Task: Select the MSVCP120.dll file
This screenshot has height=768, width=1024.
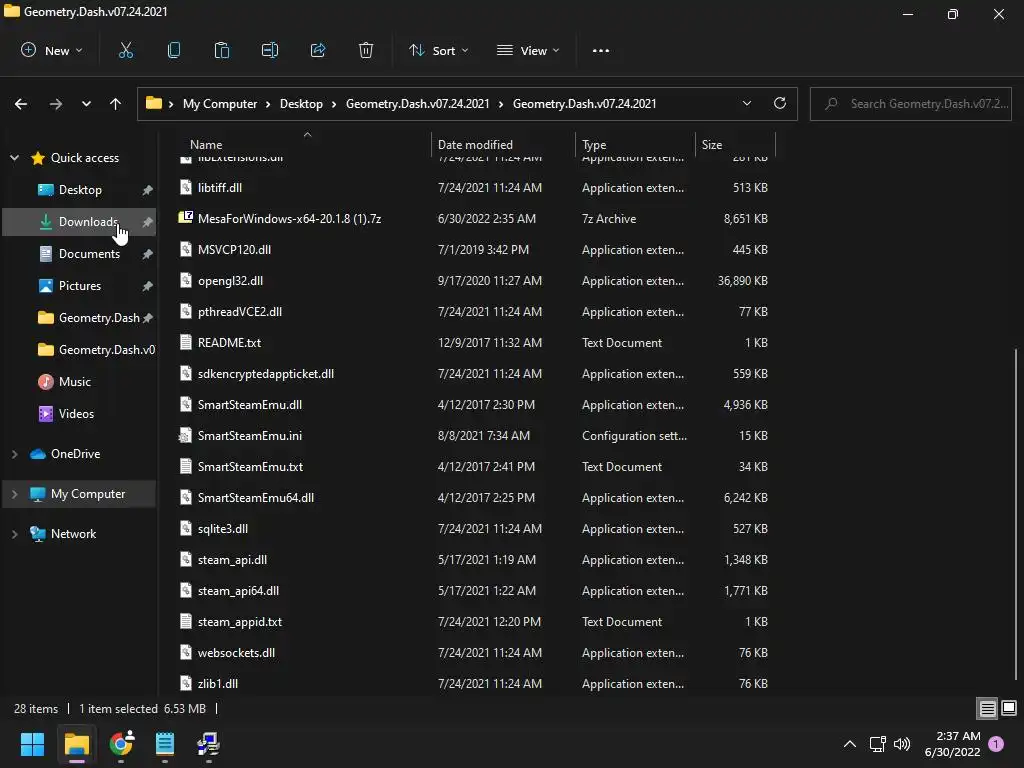Action: tap(476, 249)
